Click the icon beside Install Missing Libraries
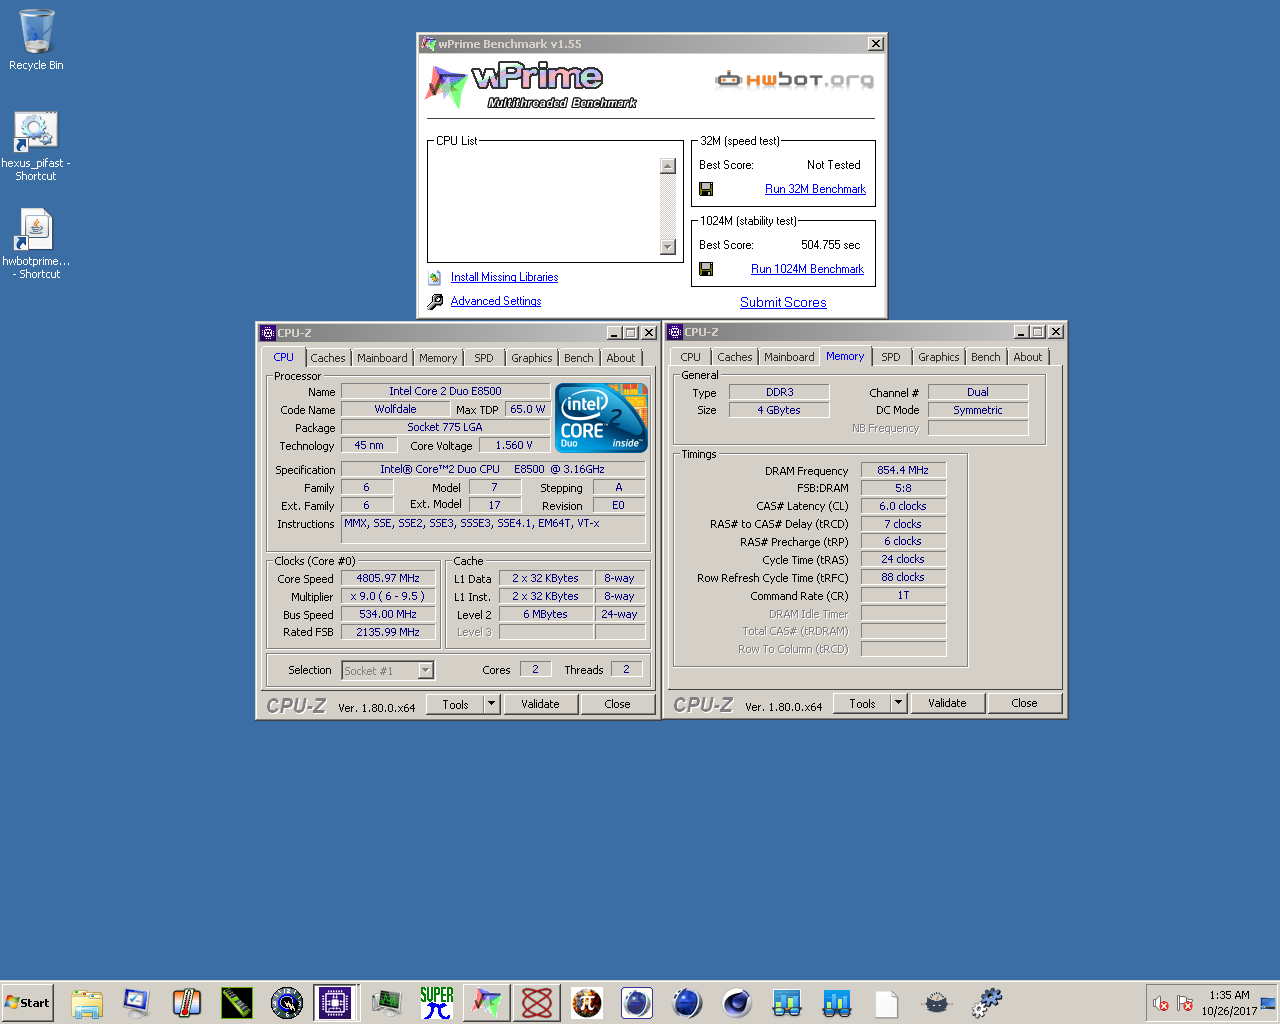Image resolution: width=1280 pixels, height=1024 pixels. point(434,278)
